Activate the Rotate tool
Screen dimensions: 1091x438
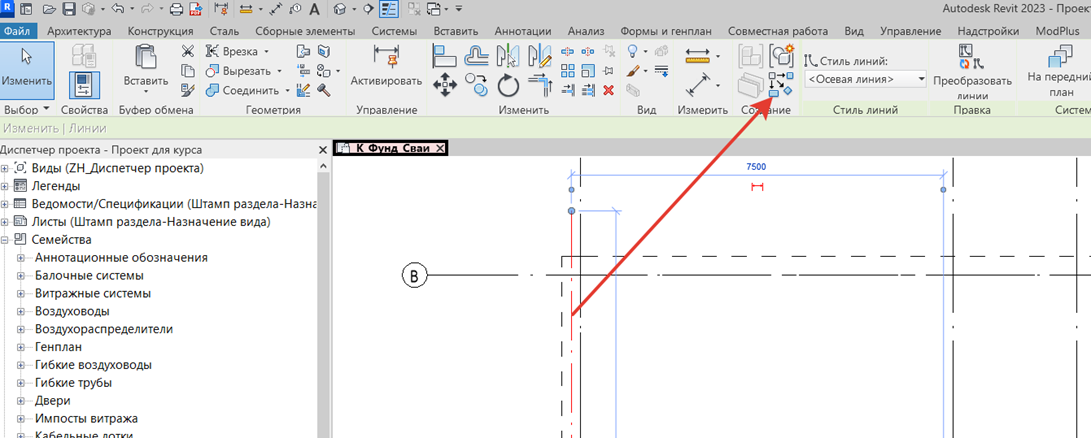509,86
